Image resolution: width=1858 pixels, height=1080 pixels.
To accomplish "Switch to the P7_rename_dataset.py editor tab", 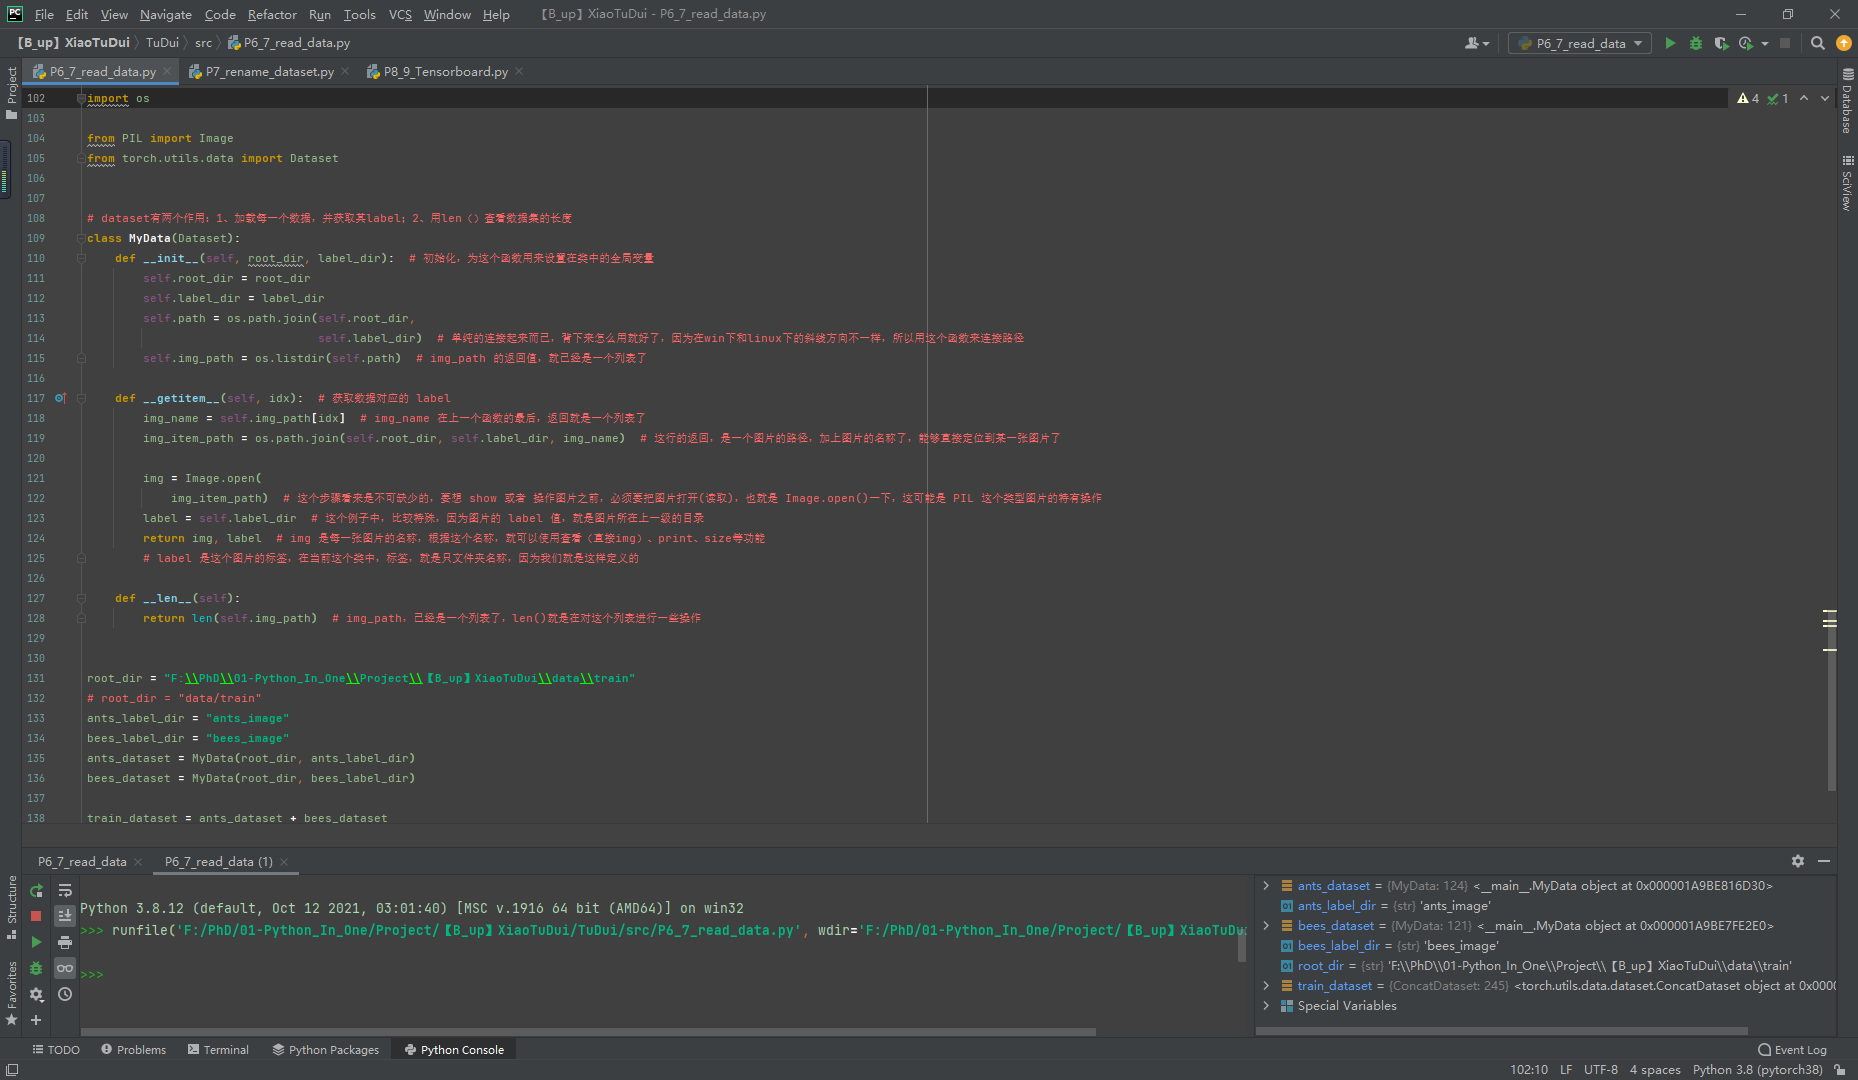I will point(269,71).
